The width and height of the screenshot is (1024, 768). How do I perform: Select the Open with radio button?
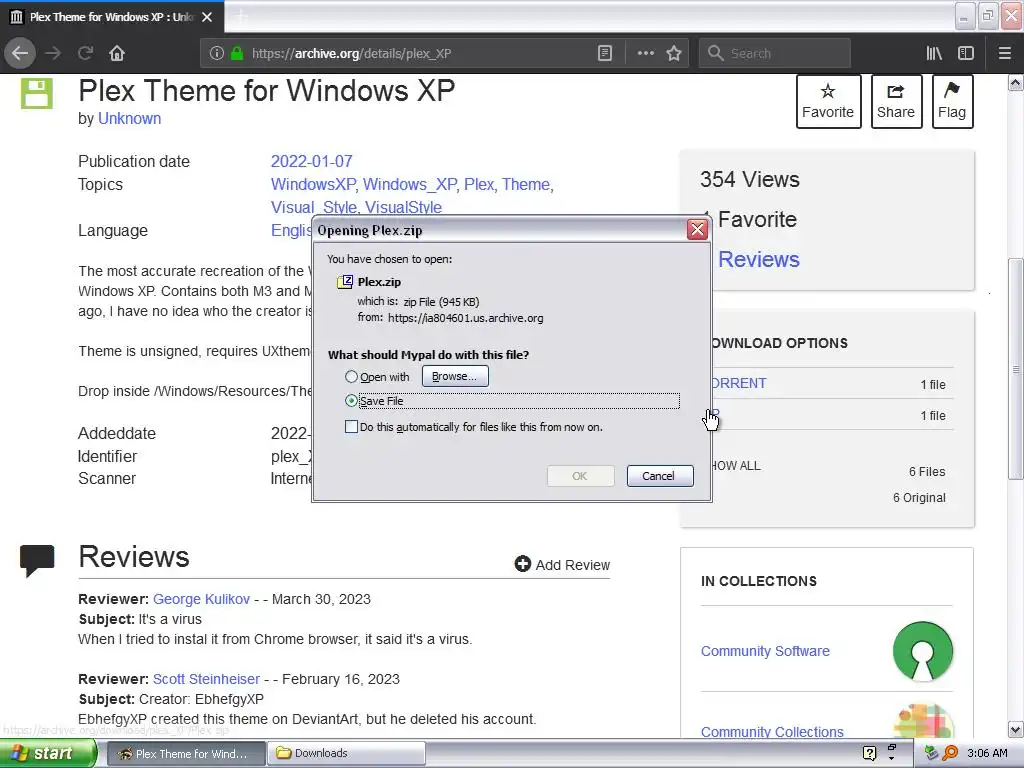click(351, 377)
